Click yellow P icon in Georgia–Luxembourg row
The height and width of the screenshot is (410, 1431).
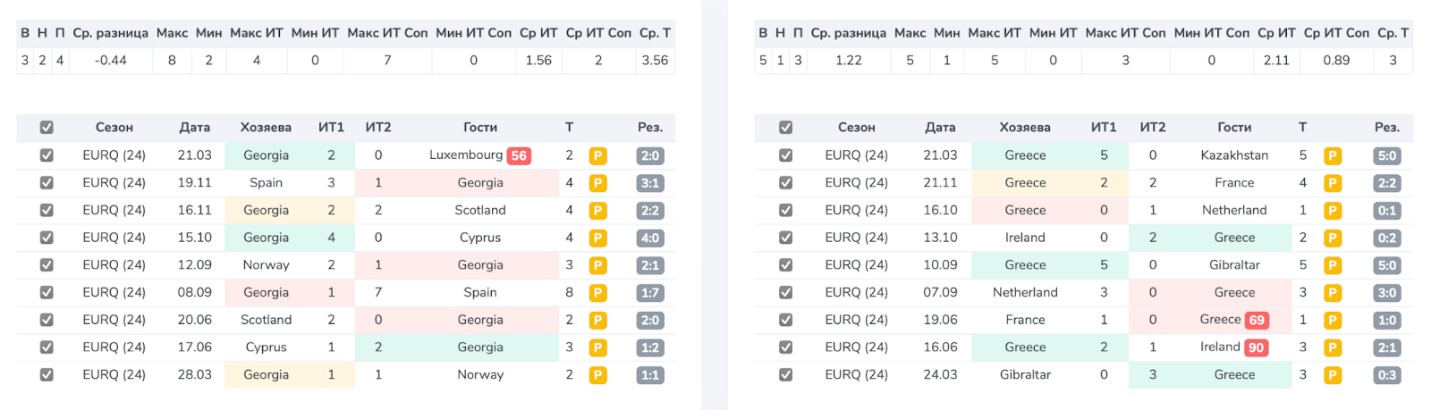pos(598,156)
